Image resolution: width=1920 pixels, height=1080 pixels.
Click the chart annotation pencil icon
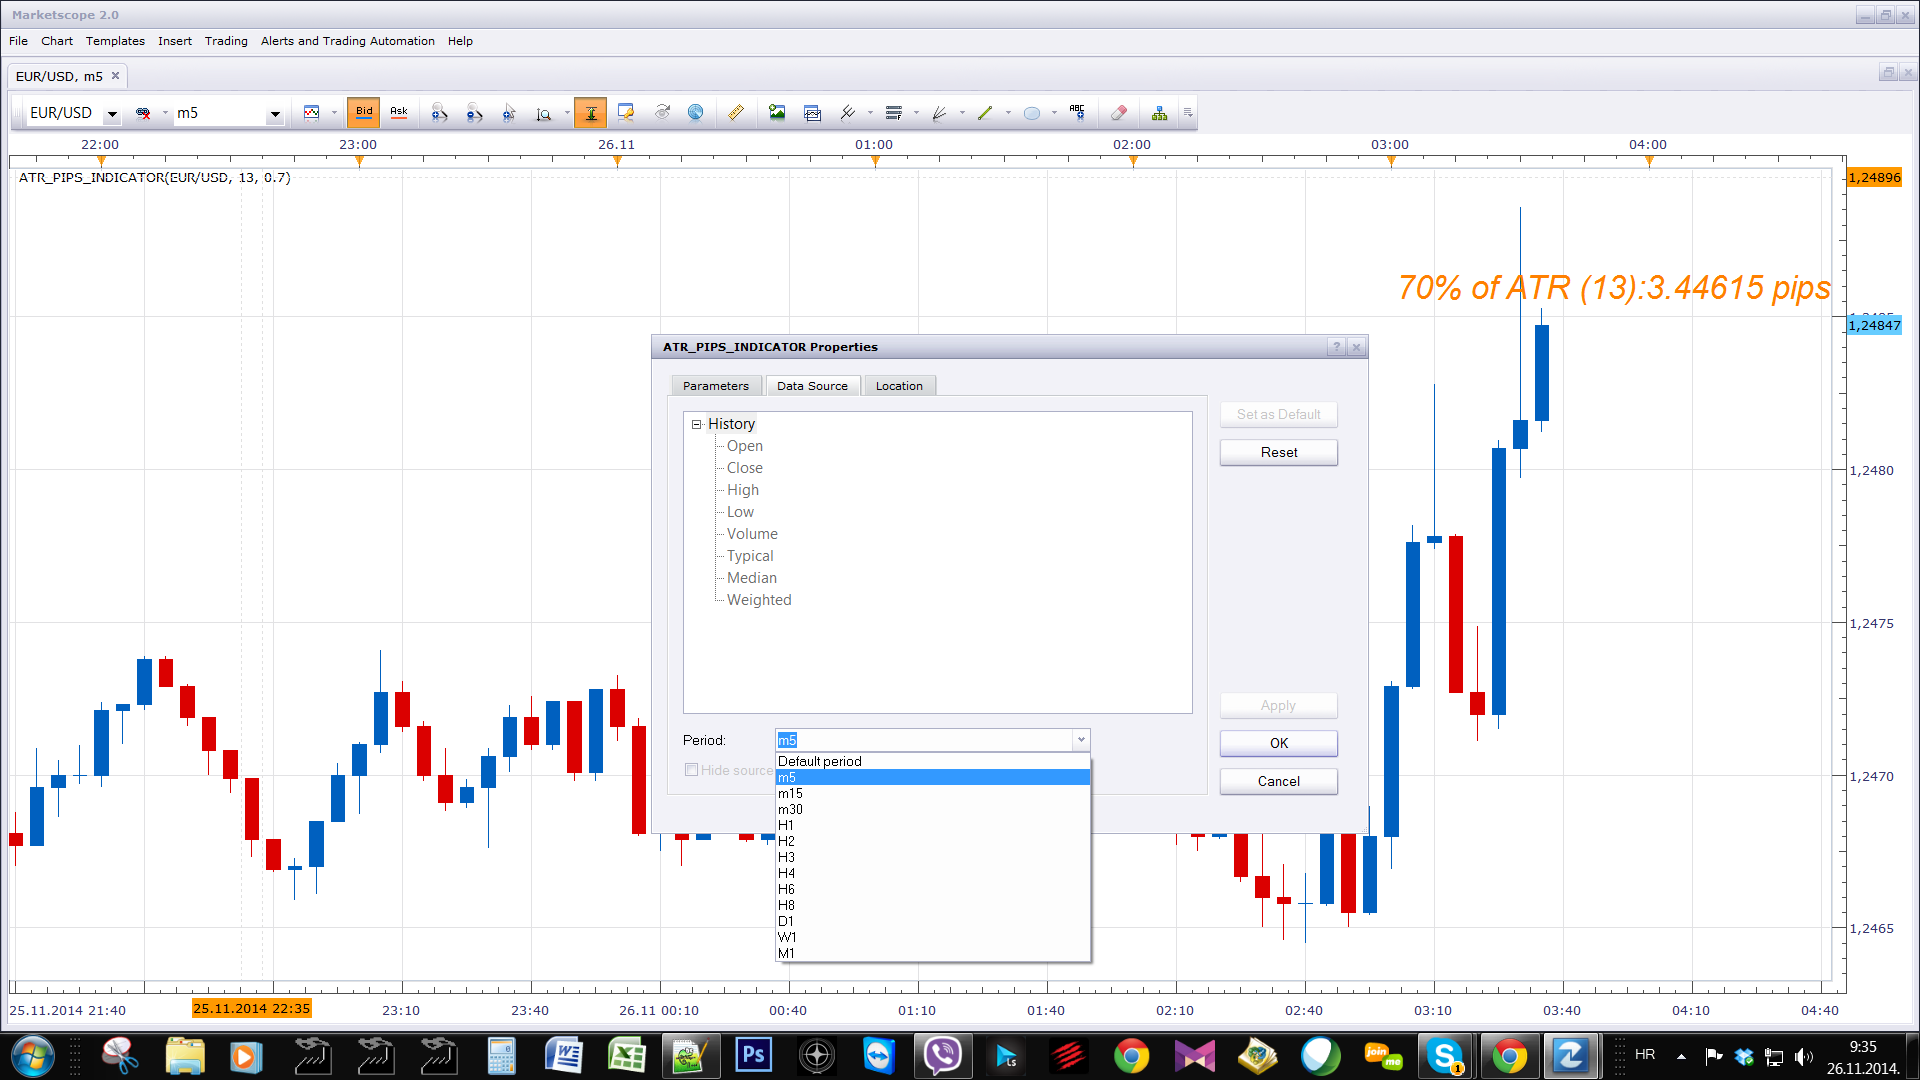tap(626, 113)
